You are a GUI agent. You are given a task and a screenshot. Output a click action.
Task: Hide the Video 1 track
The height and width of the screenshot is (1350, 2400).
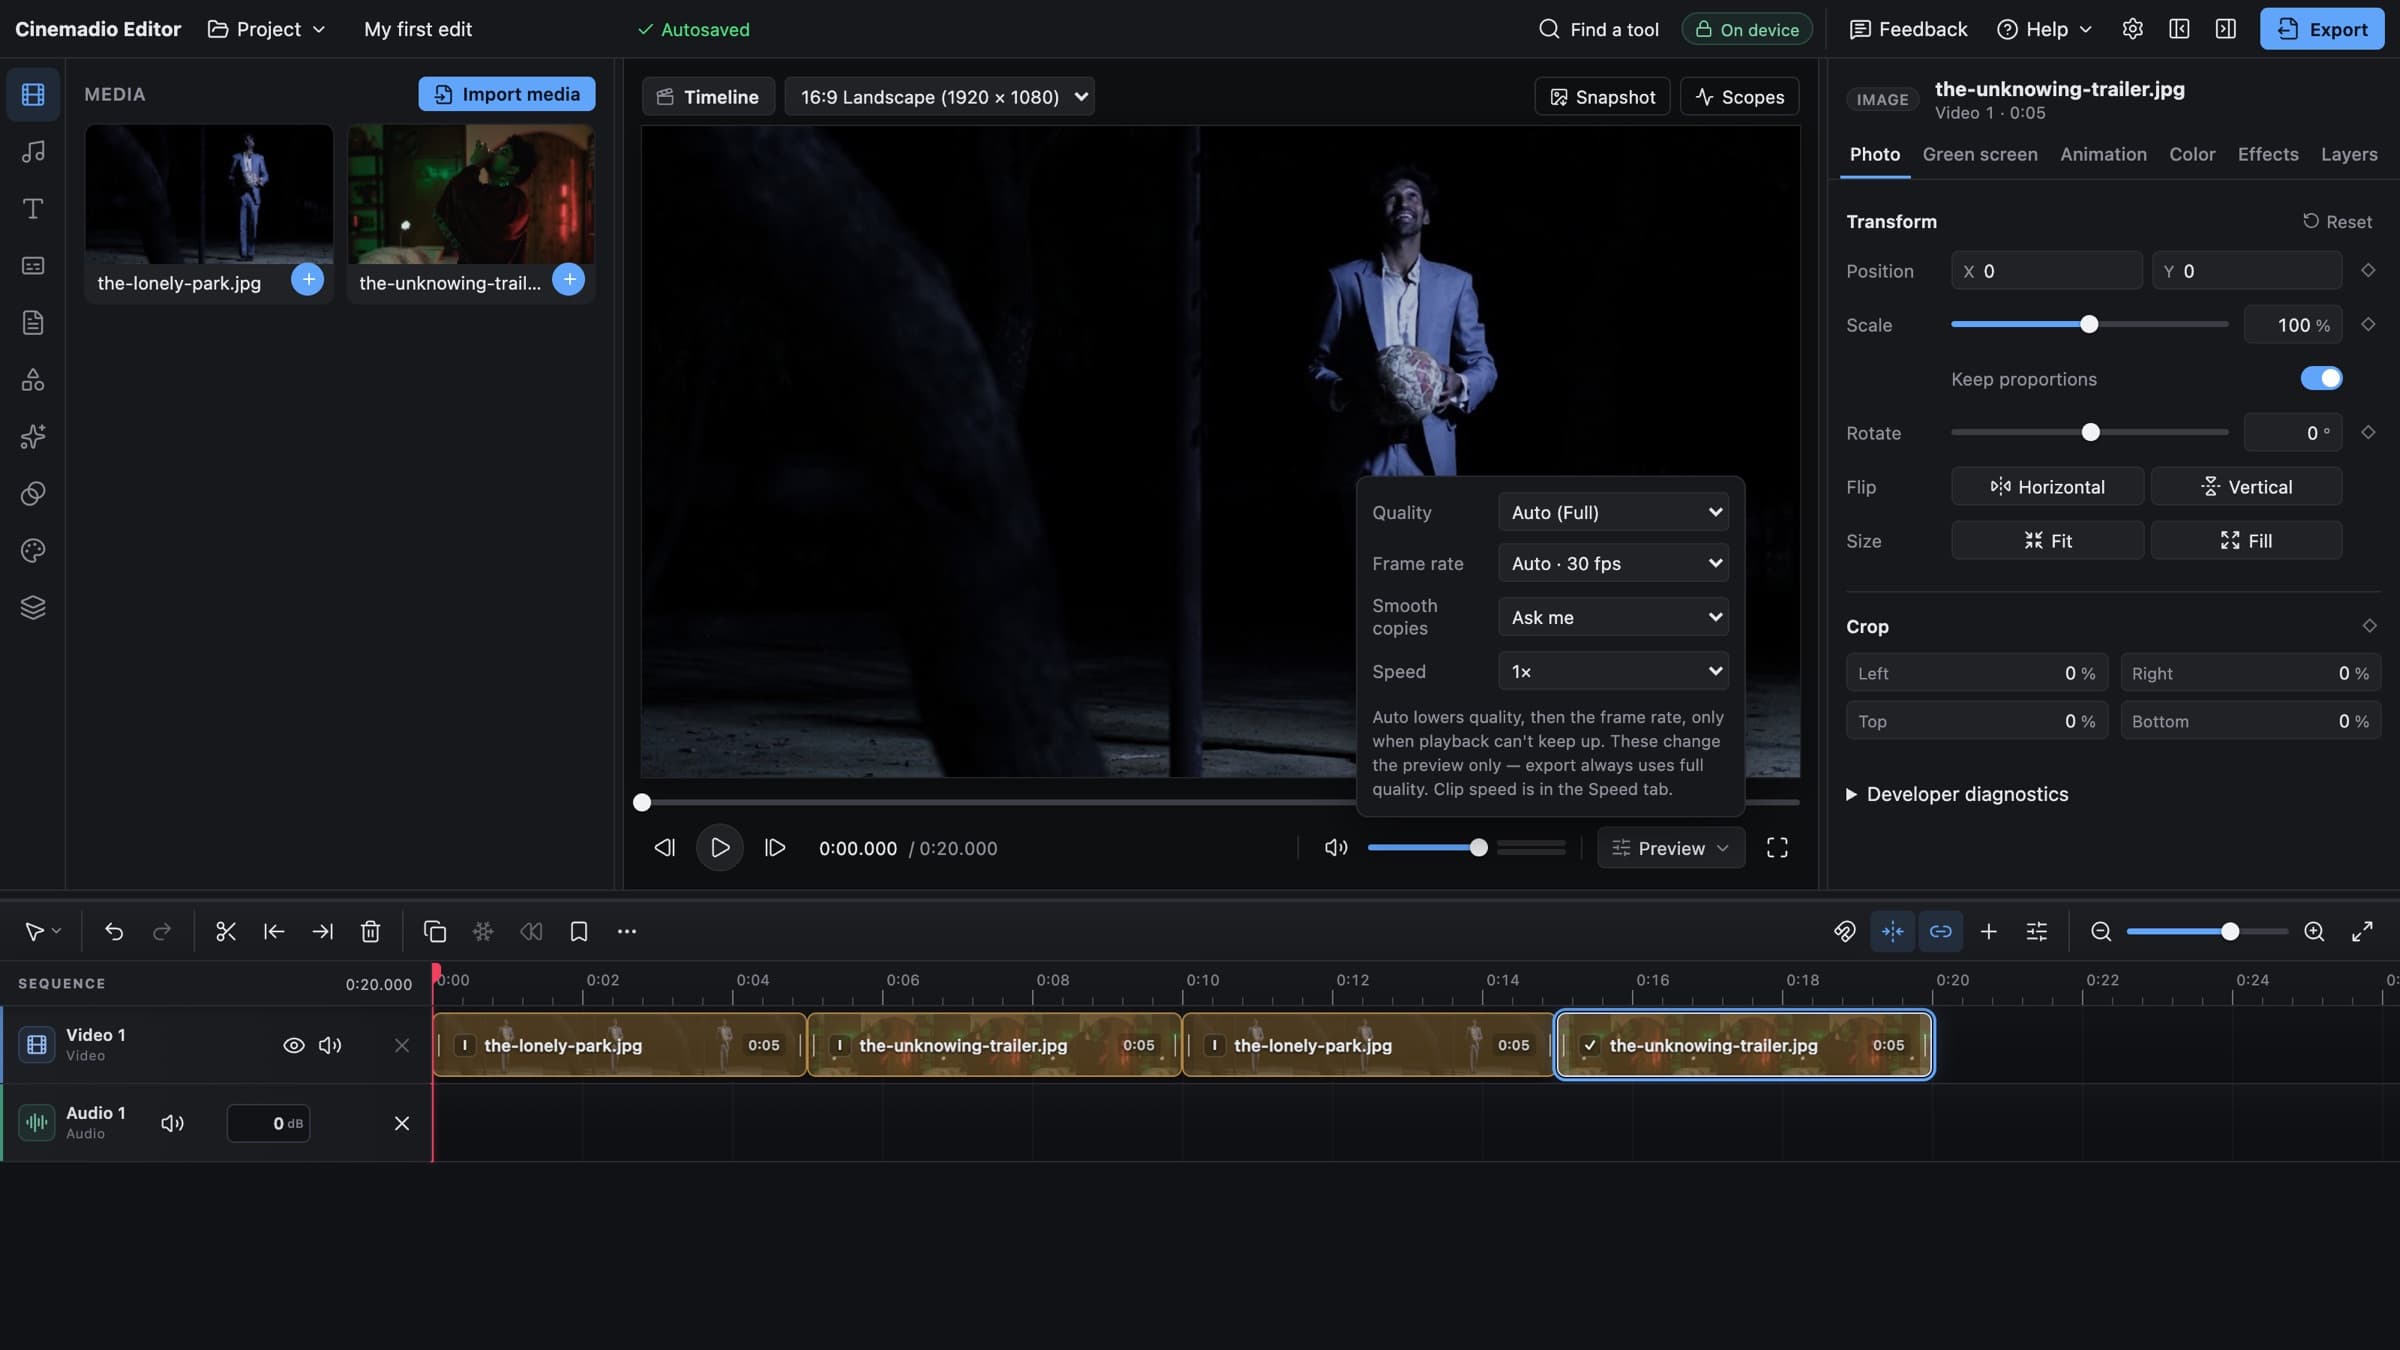(x=294, y=1046)
